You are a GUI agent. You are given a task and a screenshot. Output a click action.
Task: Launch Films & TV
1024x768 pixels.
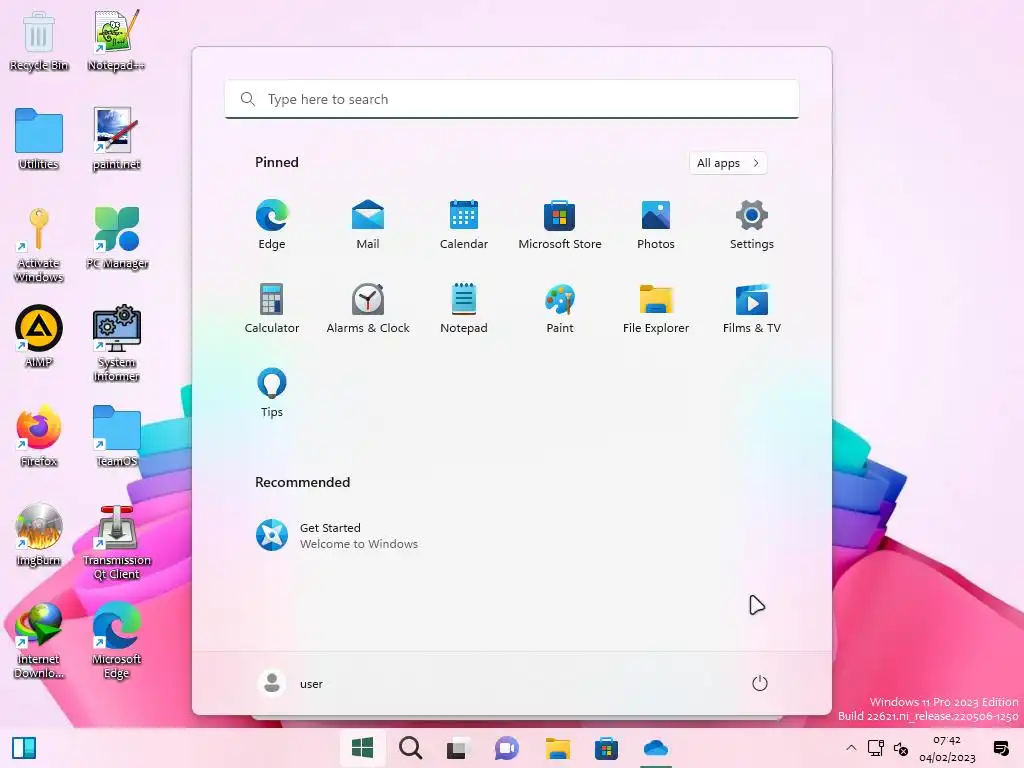(x=752, y=308)
